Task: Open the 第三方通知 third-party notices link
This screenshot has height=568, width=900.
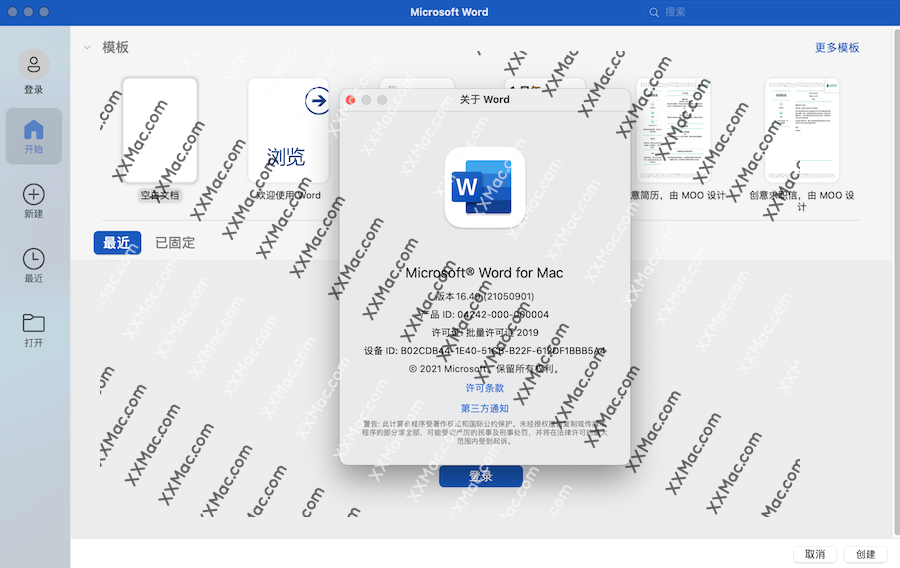Action: click(x=484, y=408)
